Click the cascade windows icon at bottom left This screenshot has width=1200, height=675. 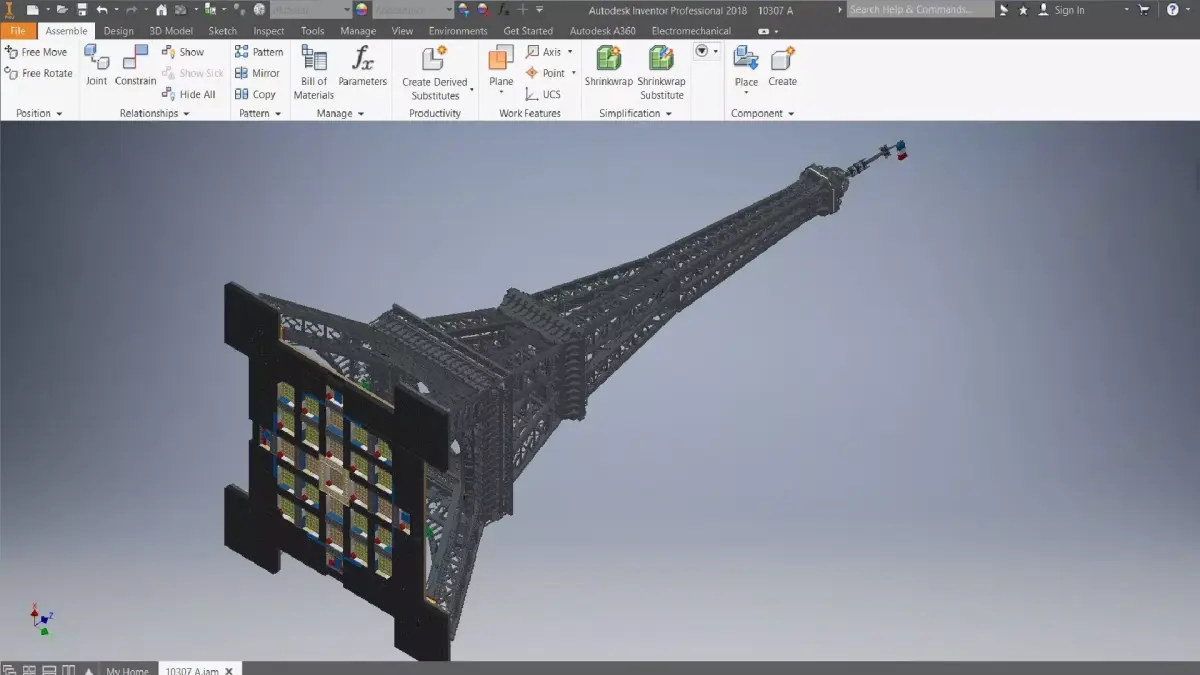pyautogui.click(x=9, y=670)
